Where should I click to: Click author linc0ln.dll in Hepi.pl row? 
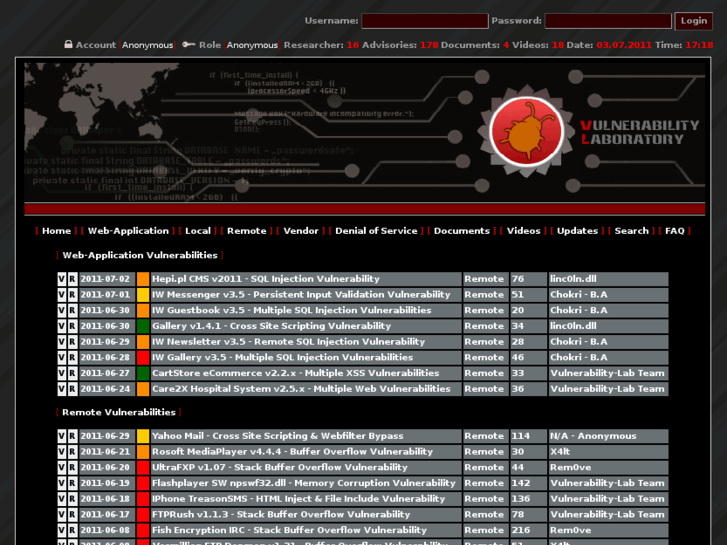573,279
